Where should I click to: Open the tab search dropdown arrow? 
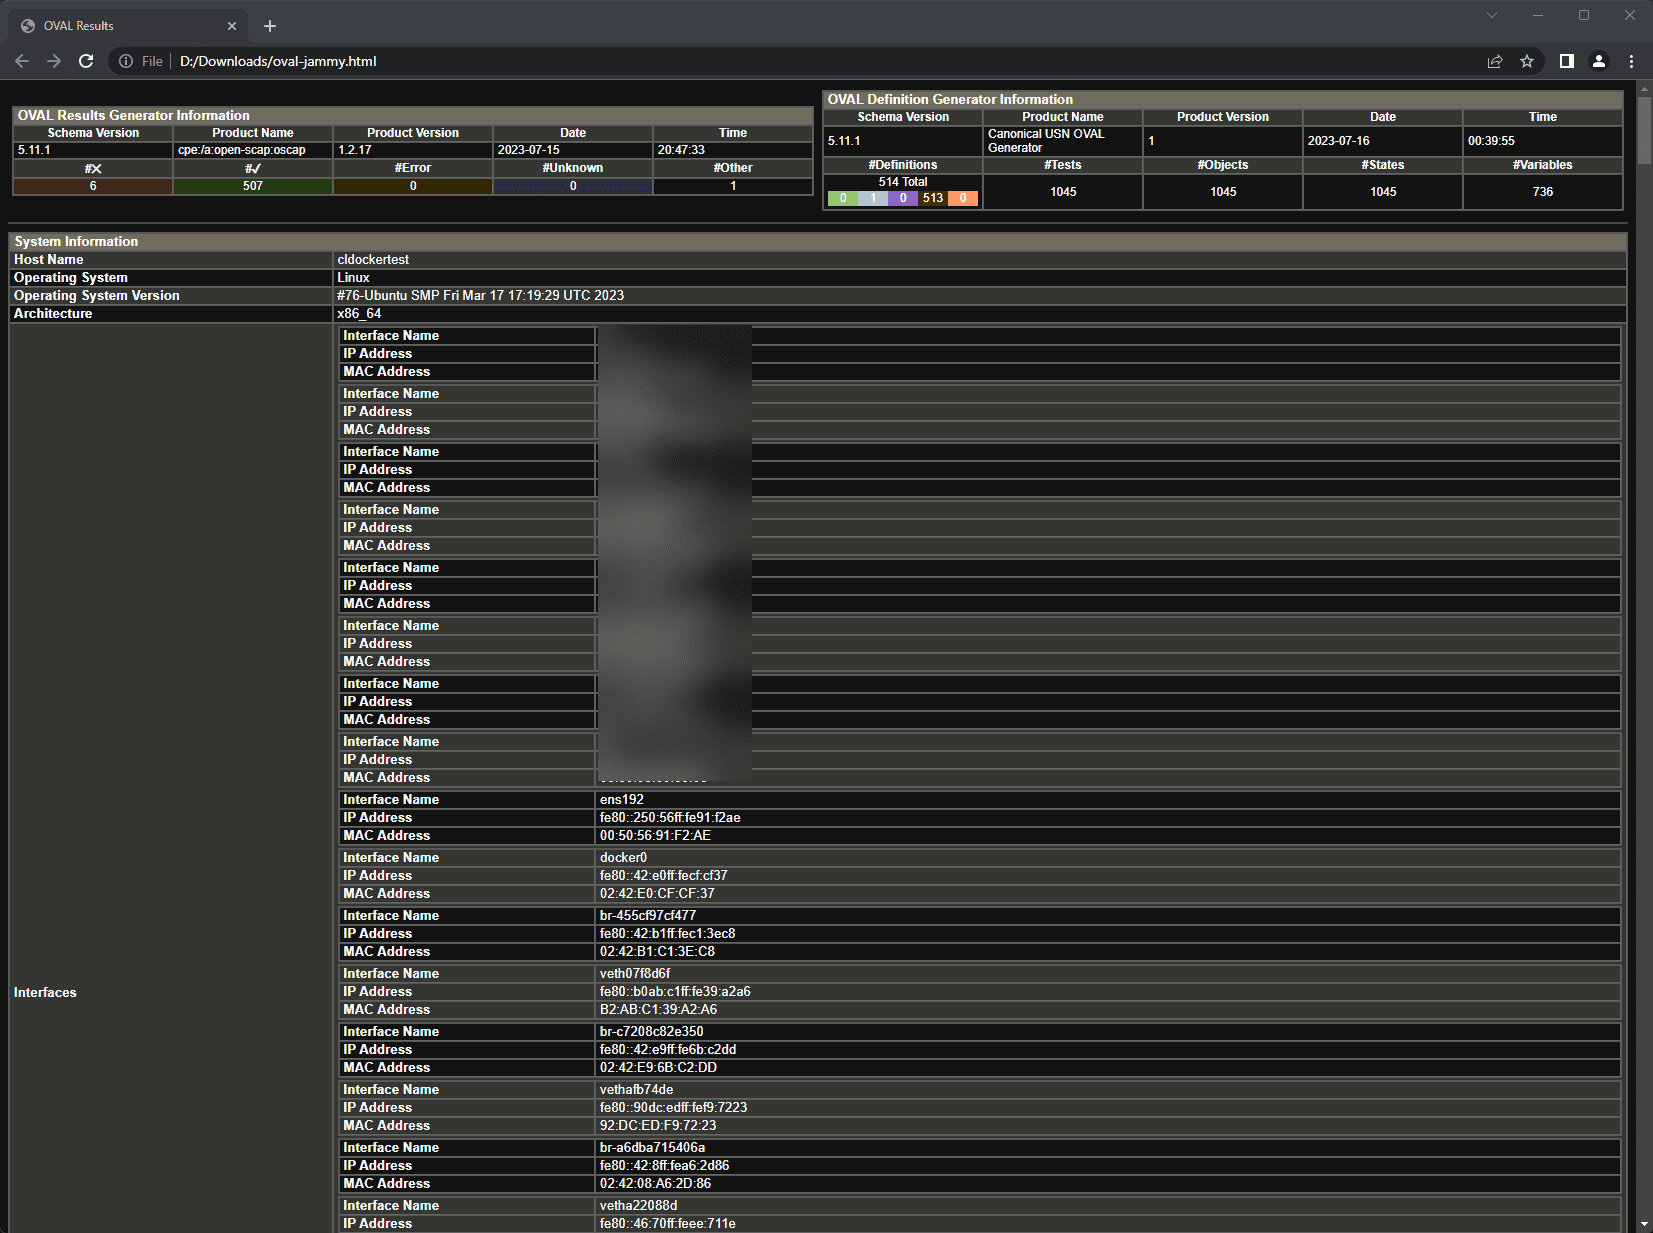[1492, 15]
